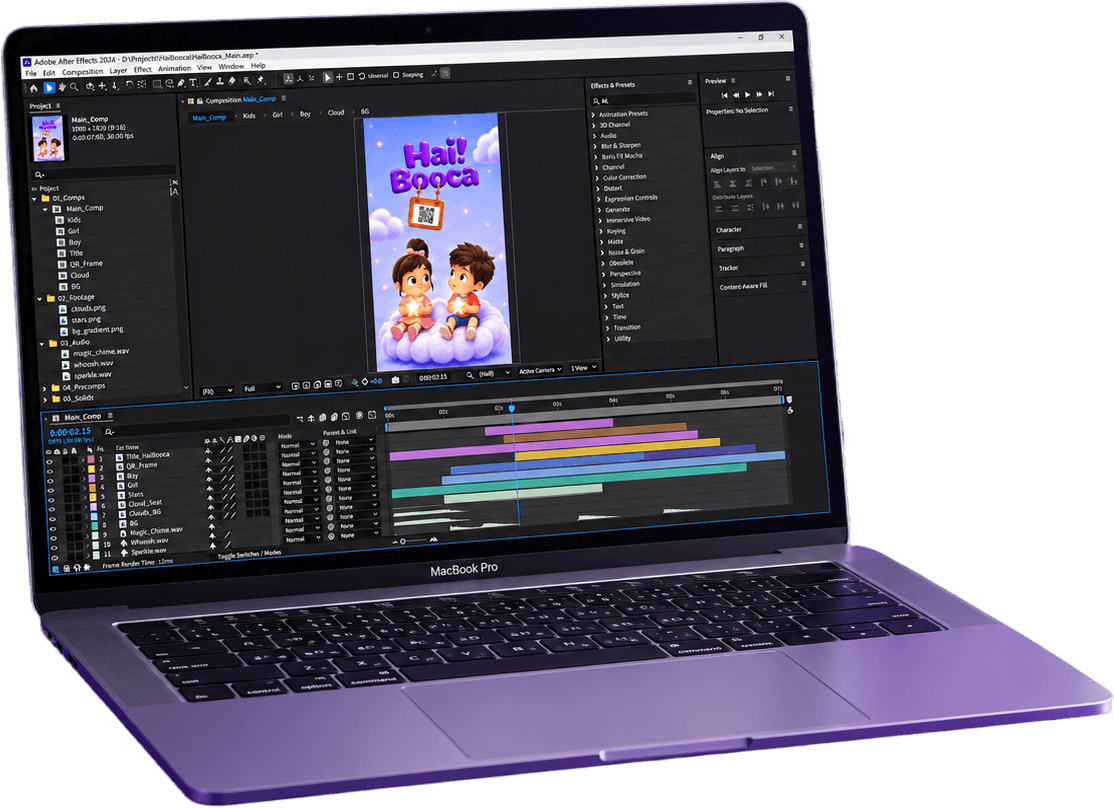Open the Paragraph panel
Image resolution: width=1114 pixels, height=808 pixels.
click(x=731, y=249)
